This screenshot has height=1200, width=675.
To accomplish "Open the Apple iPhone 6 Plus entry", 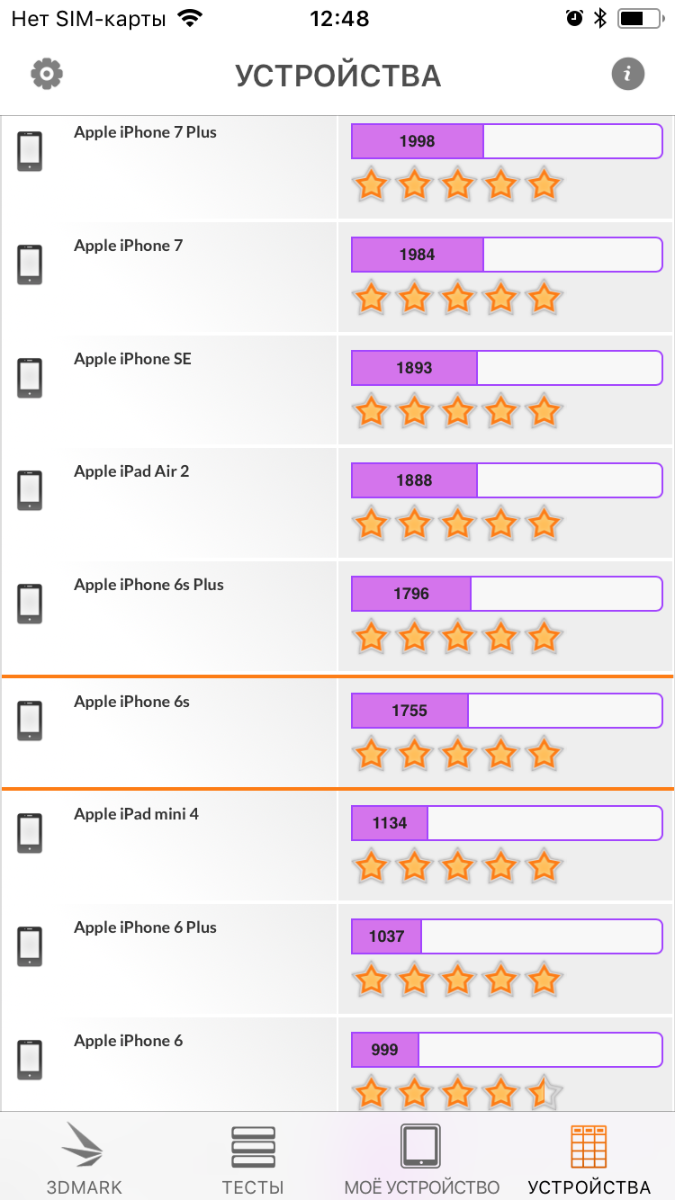I will pos(145,928).
